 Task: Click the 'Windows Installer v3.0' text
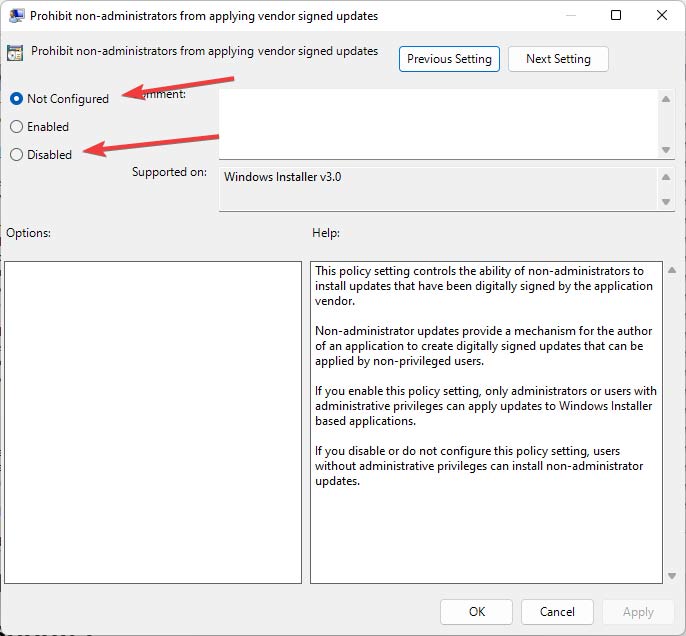click(283, 177)
